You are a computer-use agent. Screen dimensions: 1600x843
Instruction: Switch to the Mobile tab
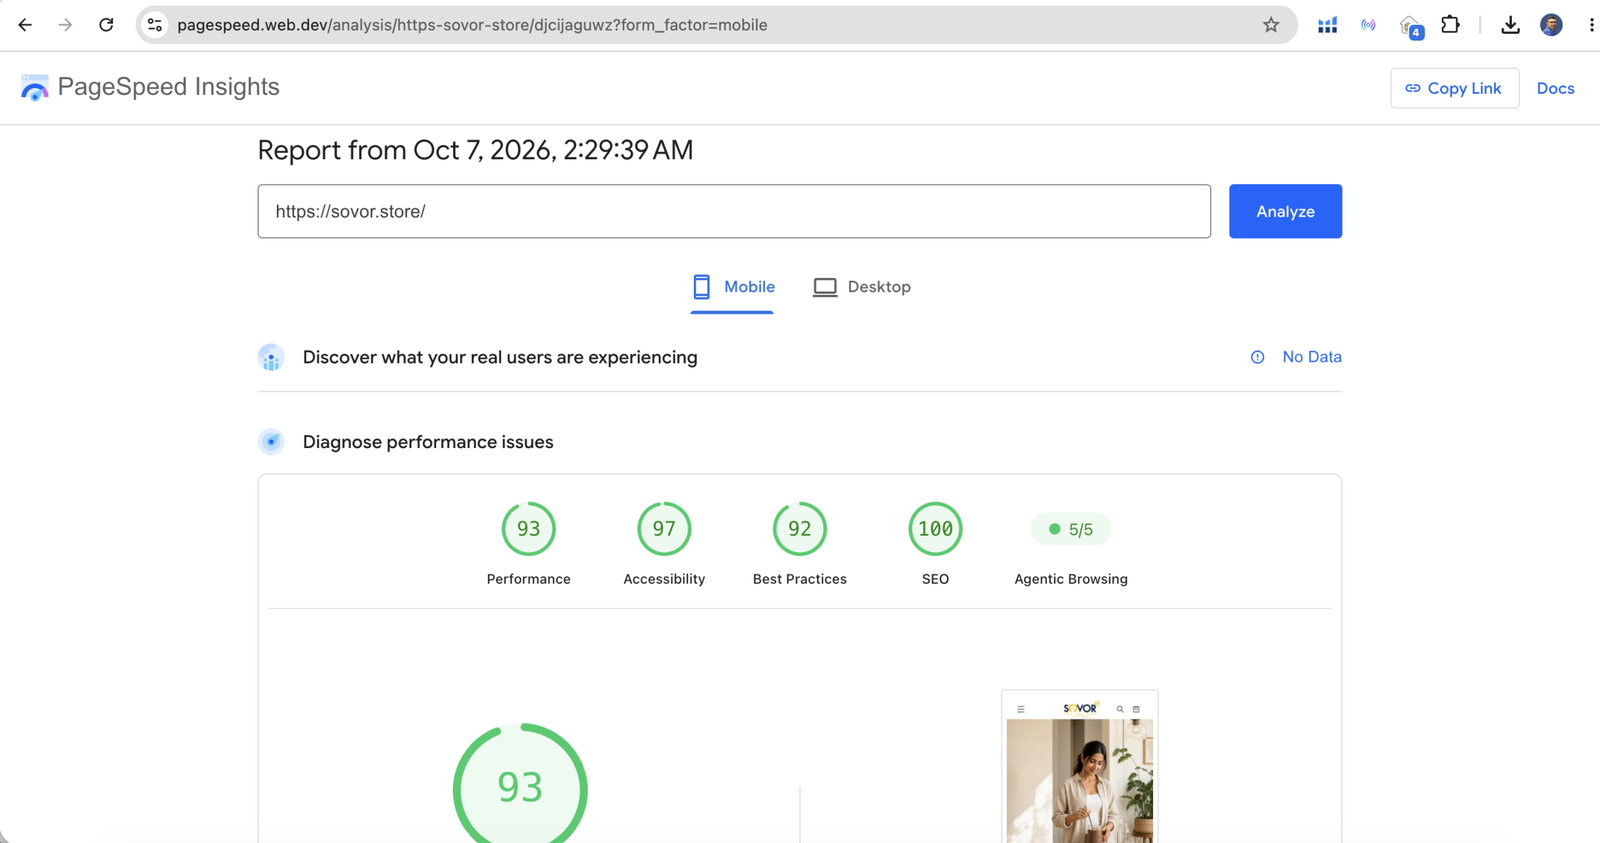[x=733, y=287]
